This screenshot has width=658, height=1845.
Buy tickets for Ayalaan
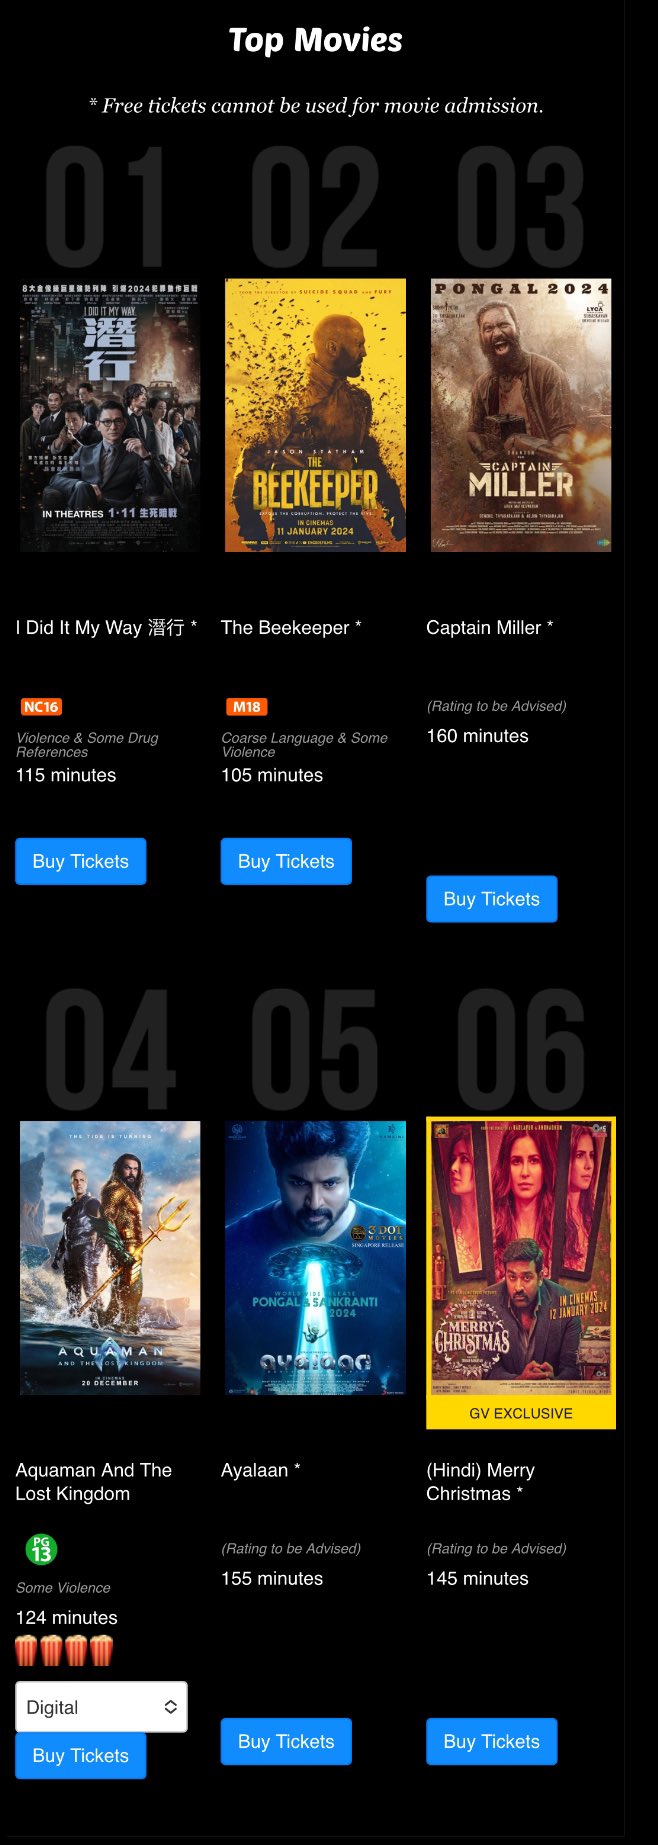pos(286,1741)
